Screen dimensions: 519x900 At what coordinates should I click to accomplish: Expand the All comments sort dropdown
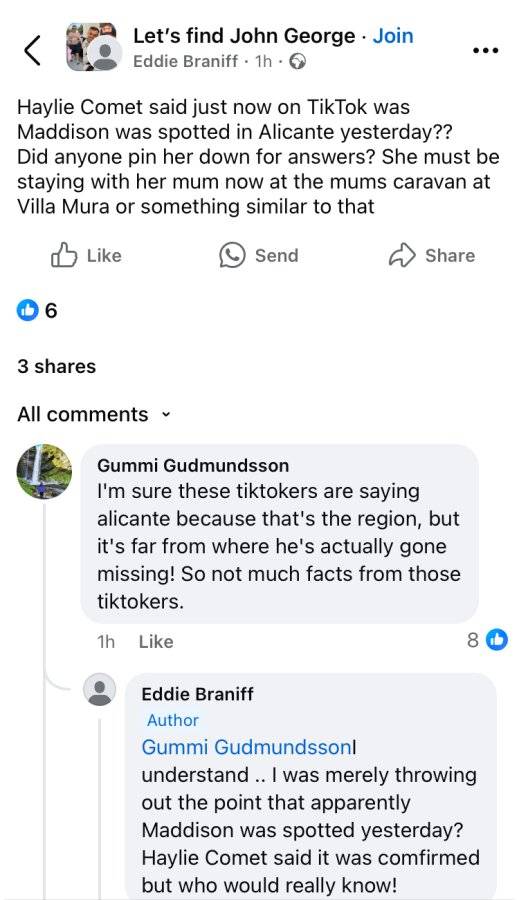point(94,414)
